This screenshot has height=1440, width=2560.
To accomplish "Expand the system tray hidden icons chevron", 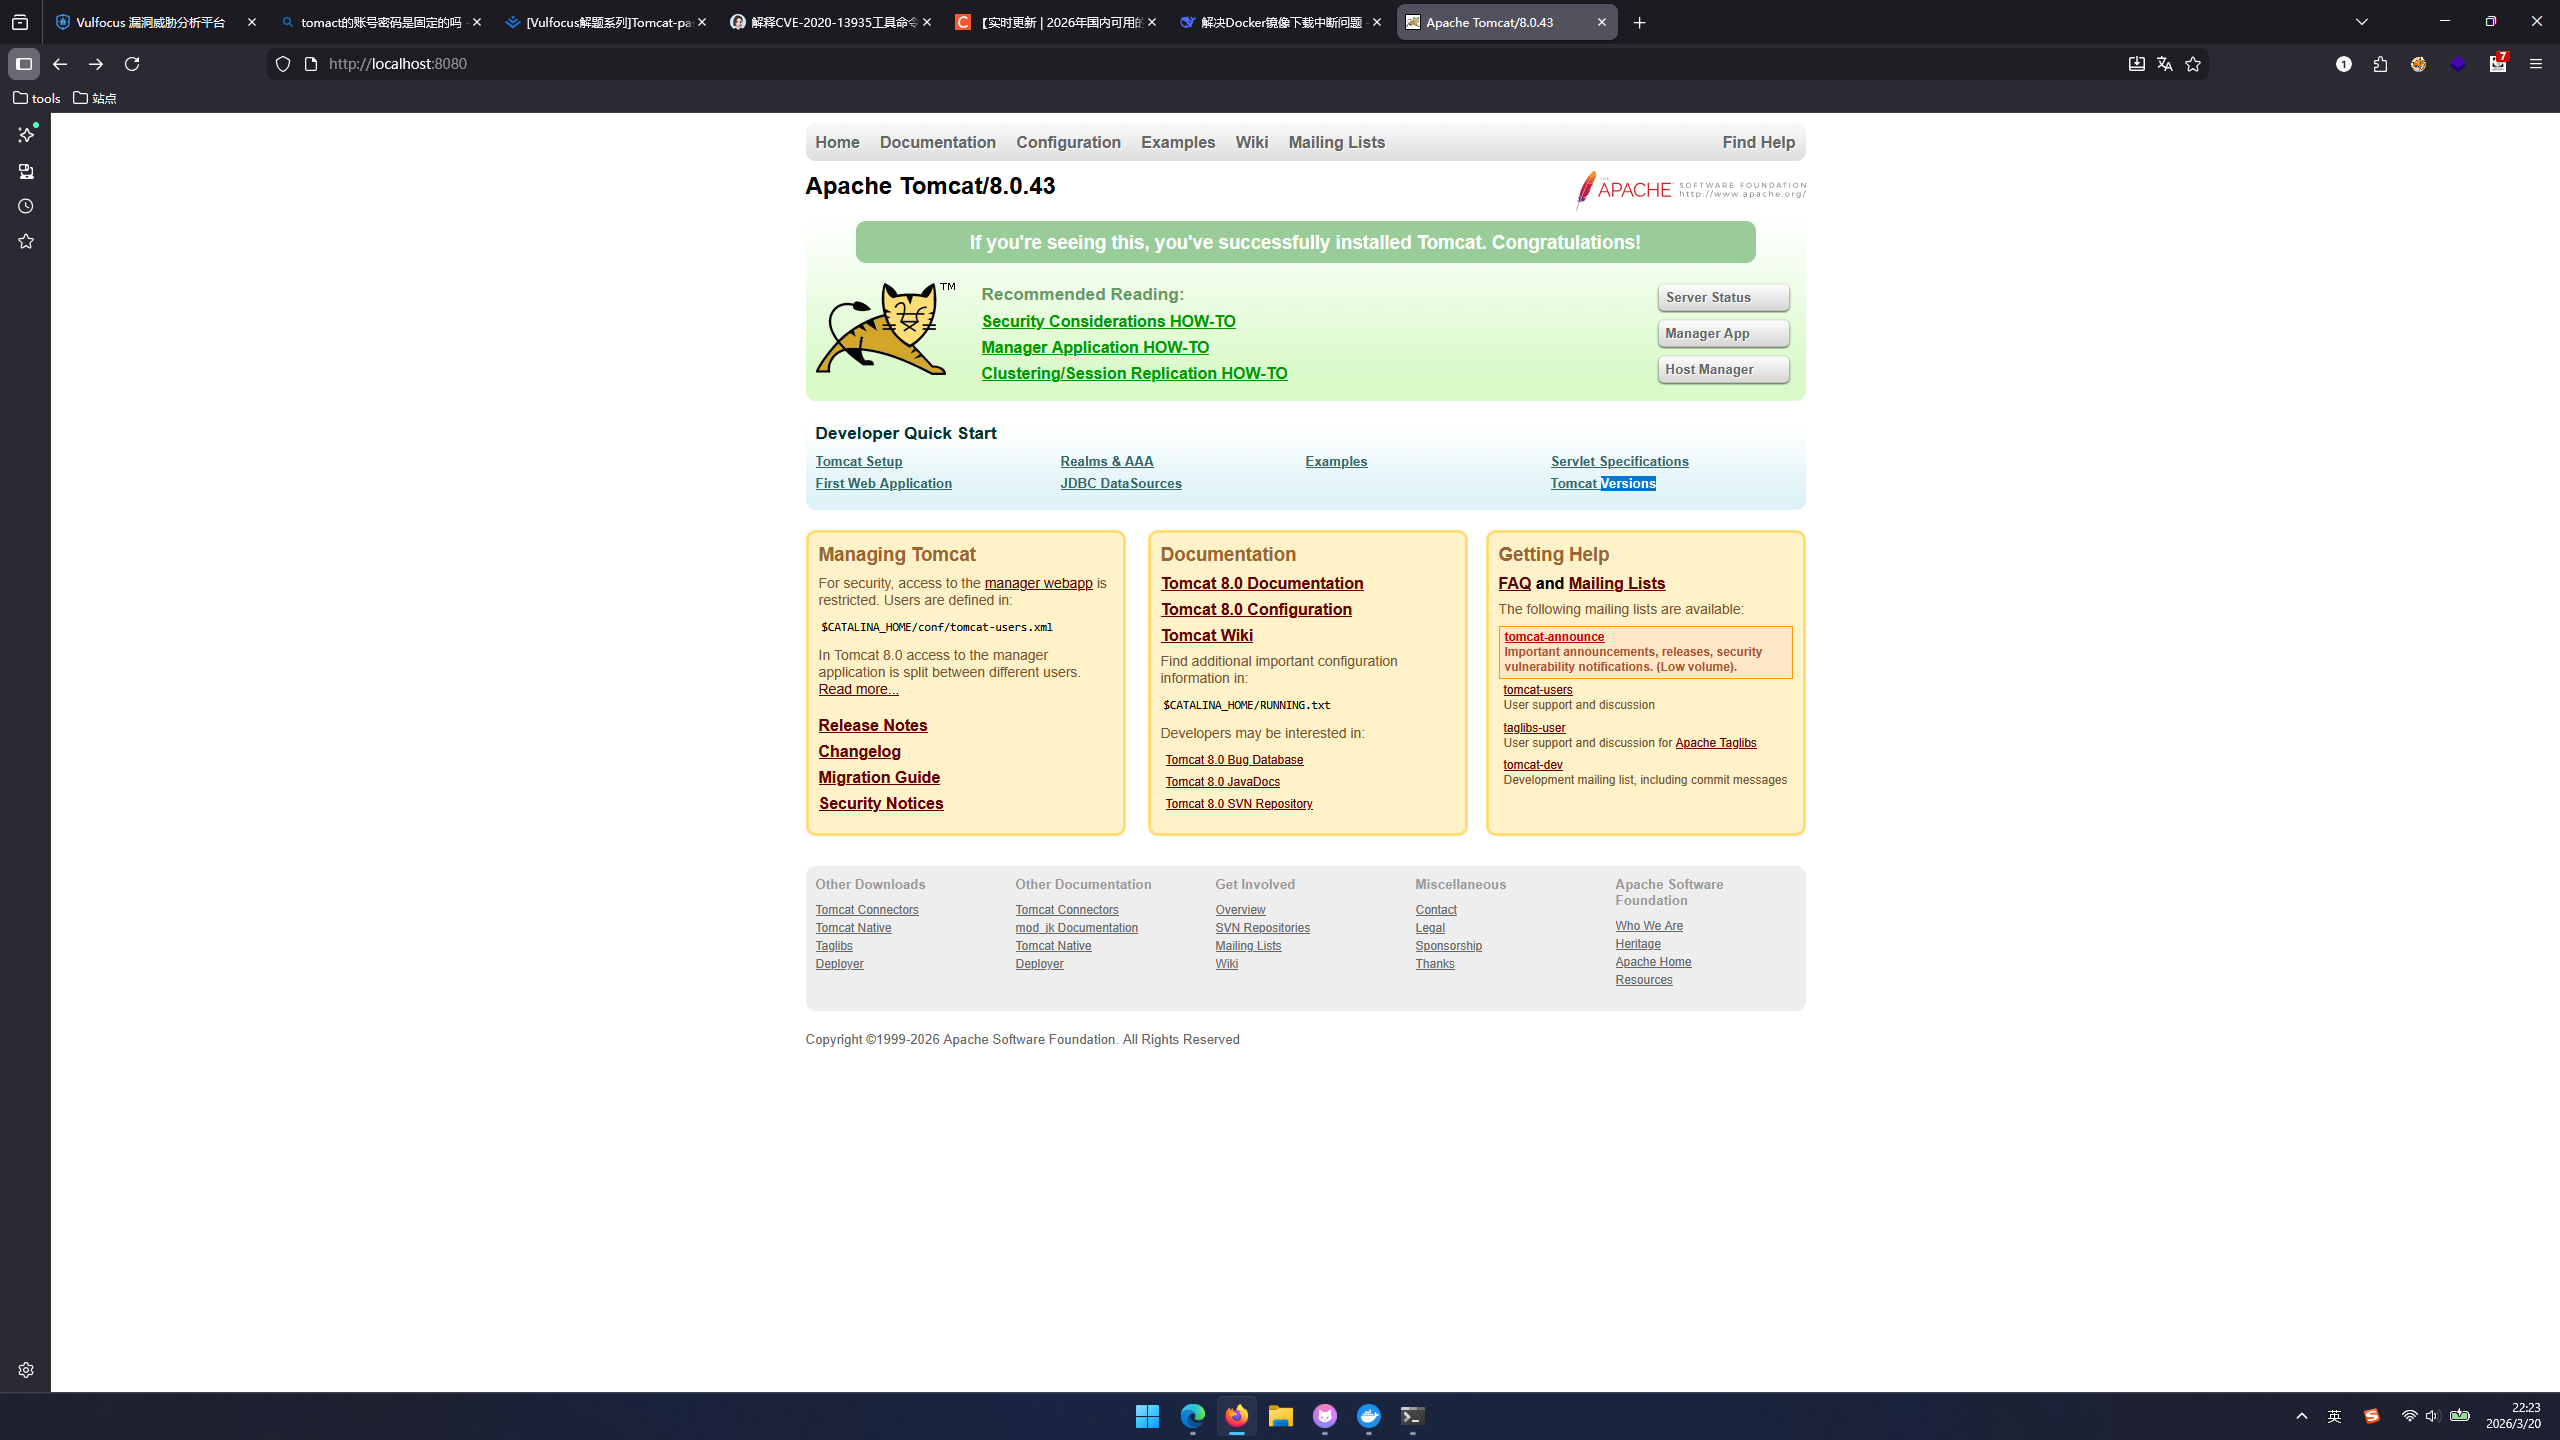I will 2302,1416.
